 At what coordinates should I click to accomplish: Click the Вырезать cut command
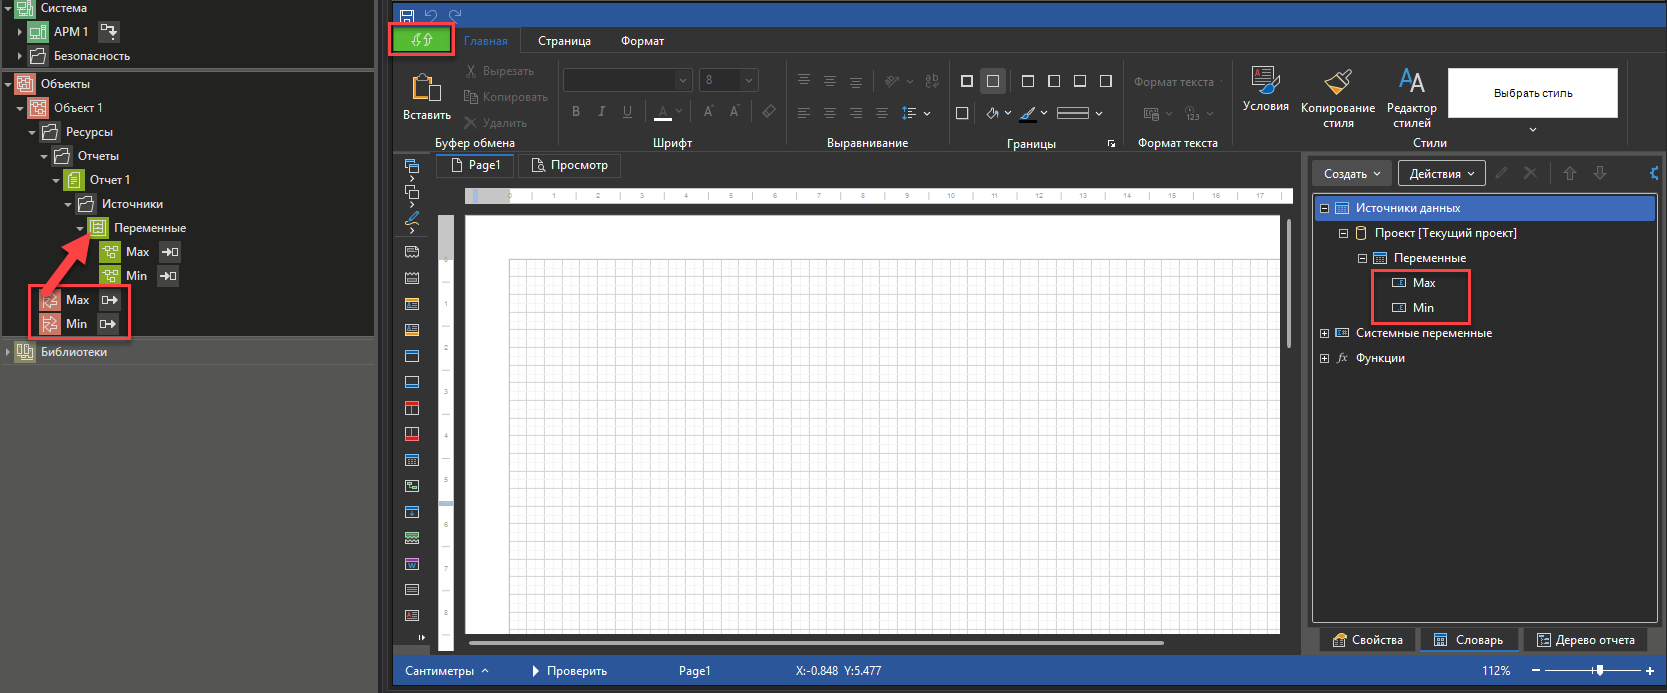(x=499, y=71)
